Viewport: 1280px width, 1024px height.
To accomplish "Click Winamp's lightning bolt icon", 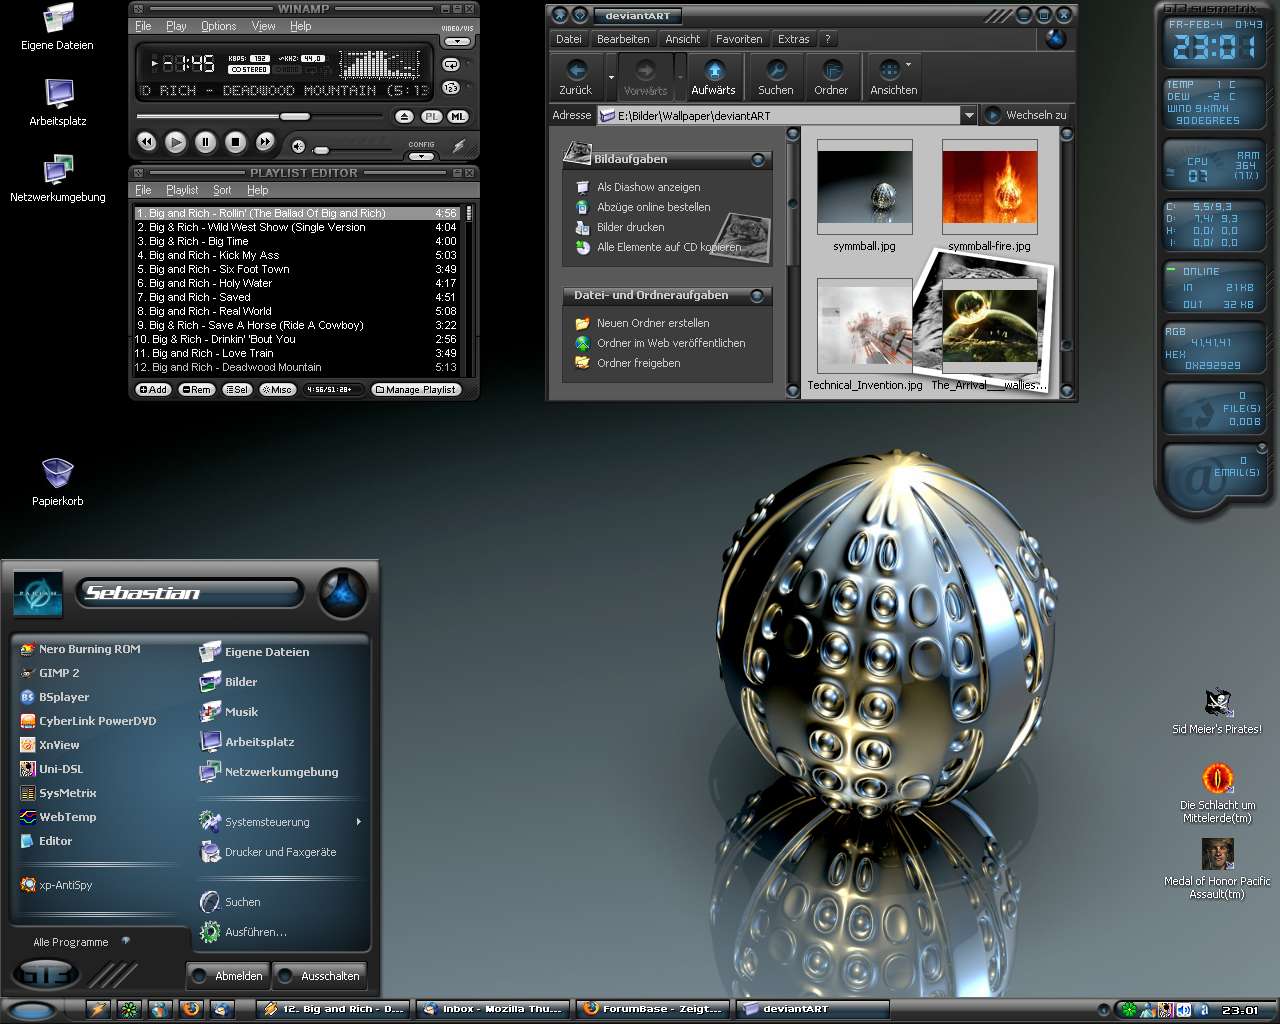I will (x=459, y=146).
